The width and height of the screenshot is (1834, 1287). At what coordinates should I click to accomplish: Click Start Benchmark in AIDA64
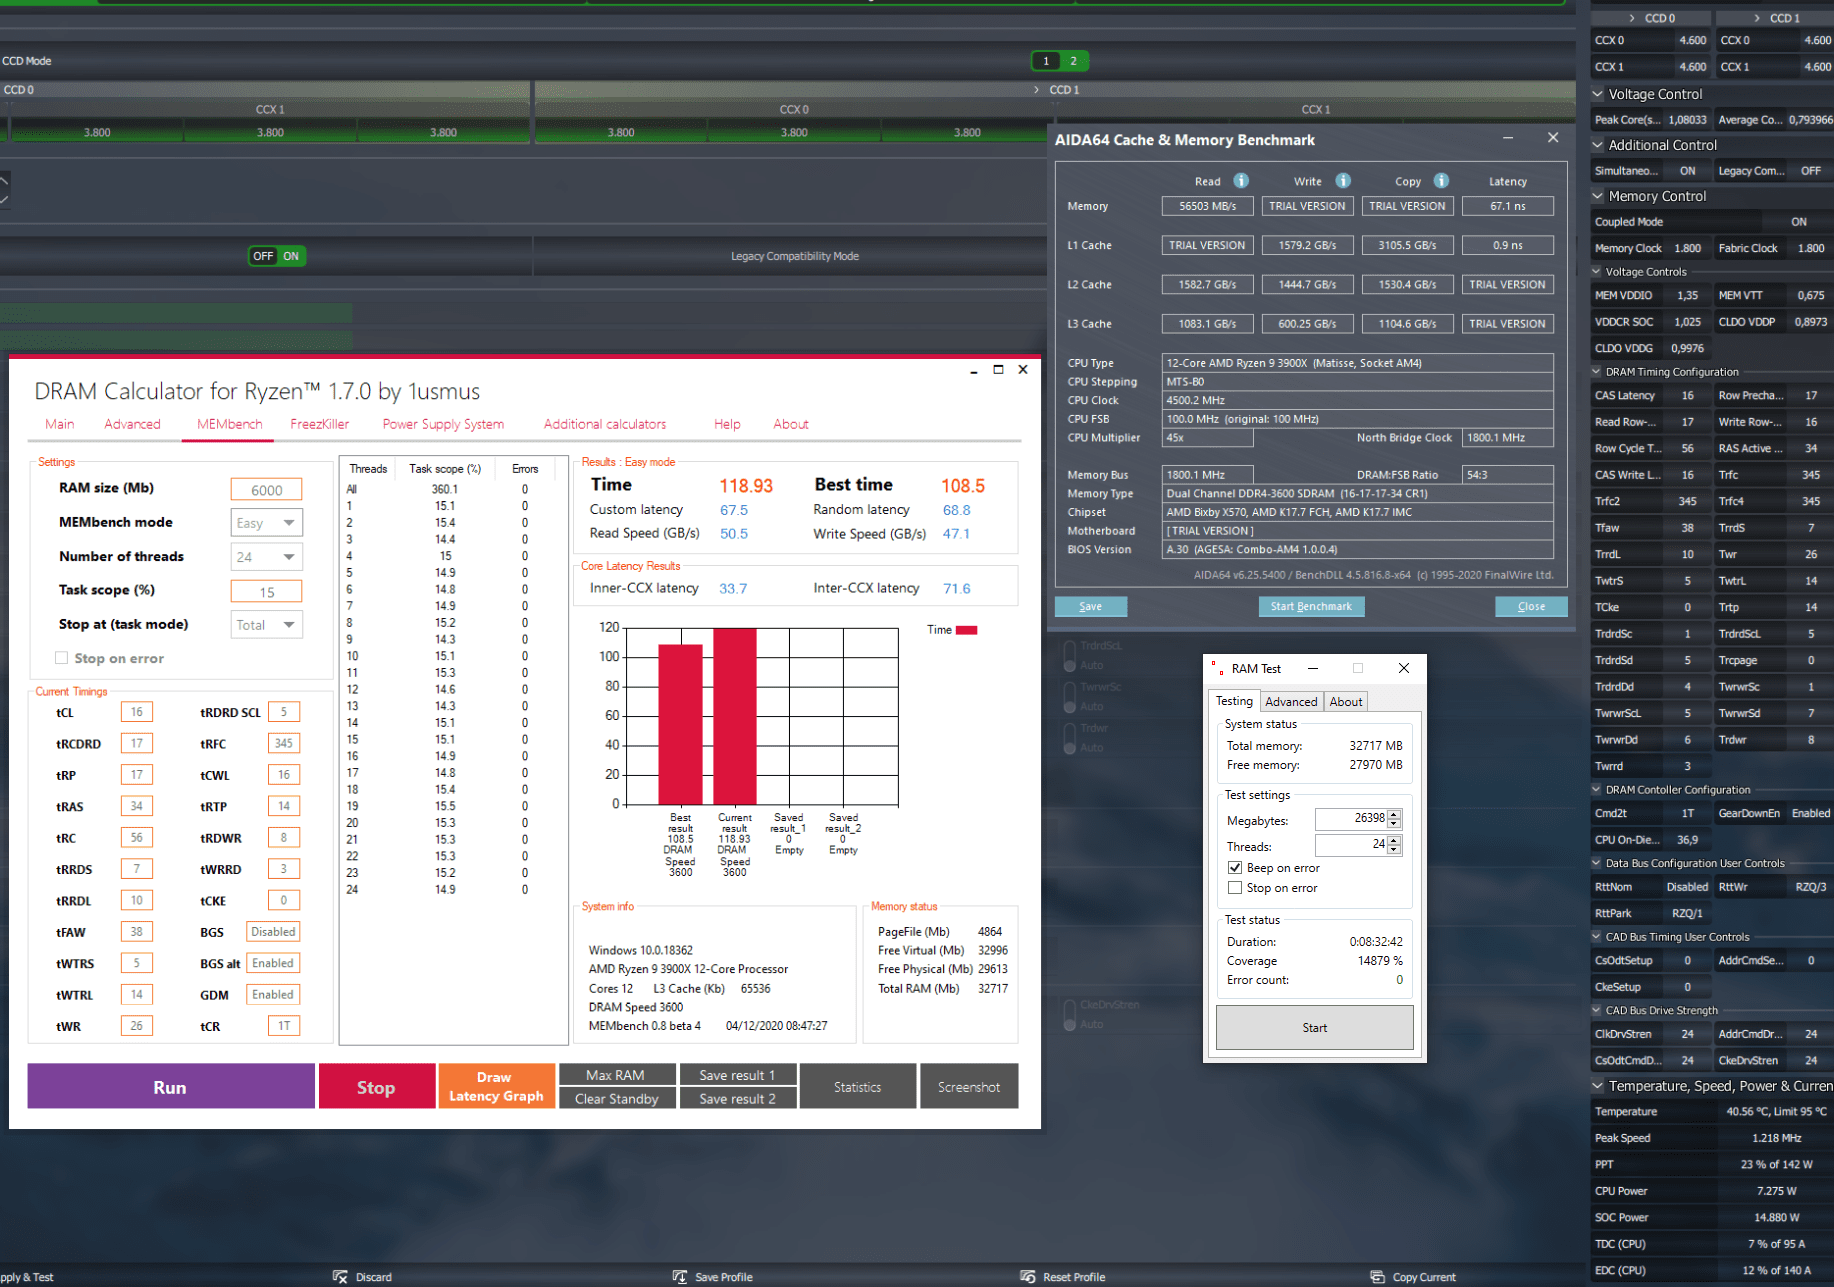tap(1311, 606)
